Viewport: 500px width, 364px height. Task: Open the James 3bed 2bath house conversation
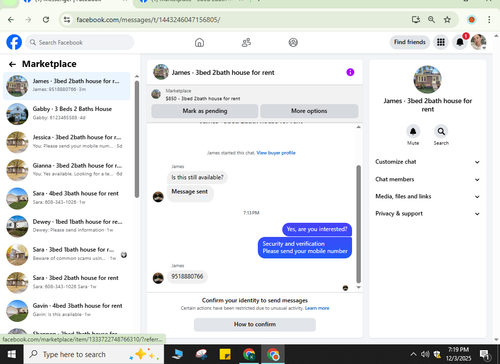66,86
